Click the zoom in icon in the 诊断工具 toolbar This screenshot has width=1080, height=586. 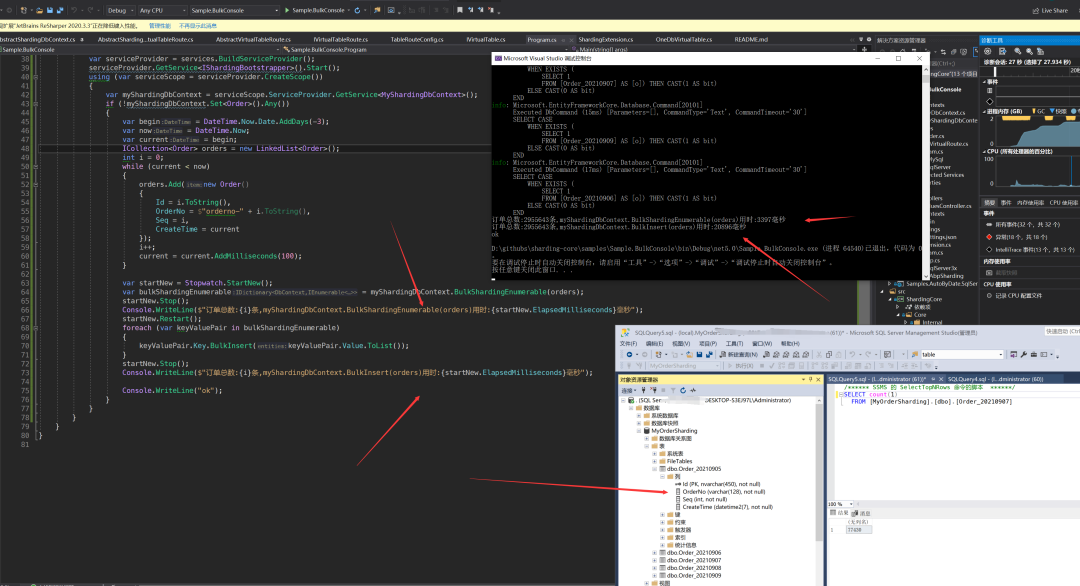tap(1017, 52)
